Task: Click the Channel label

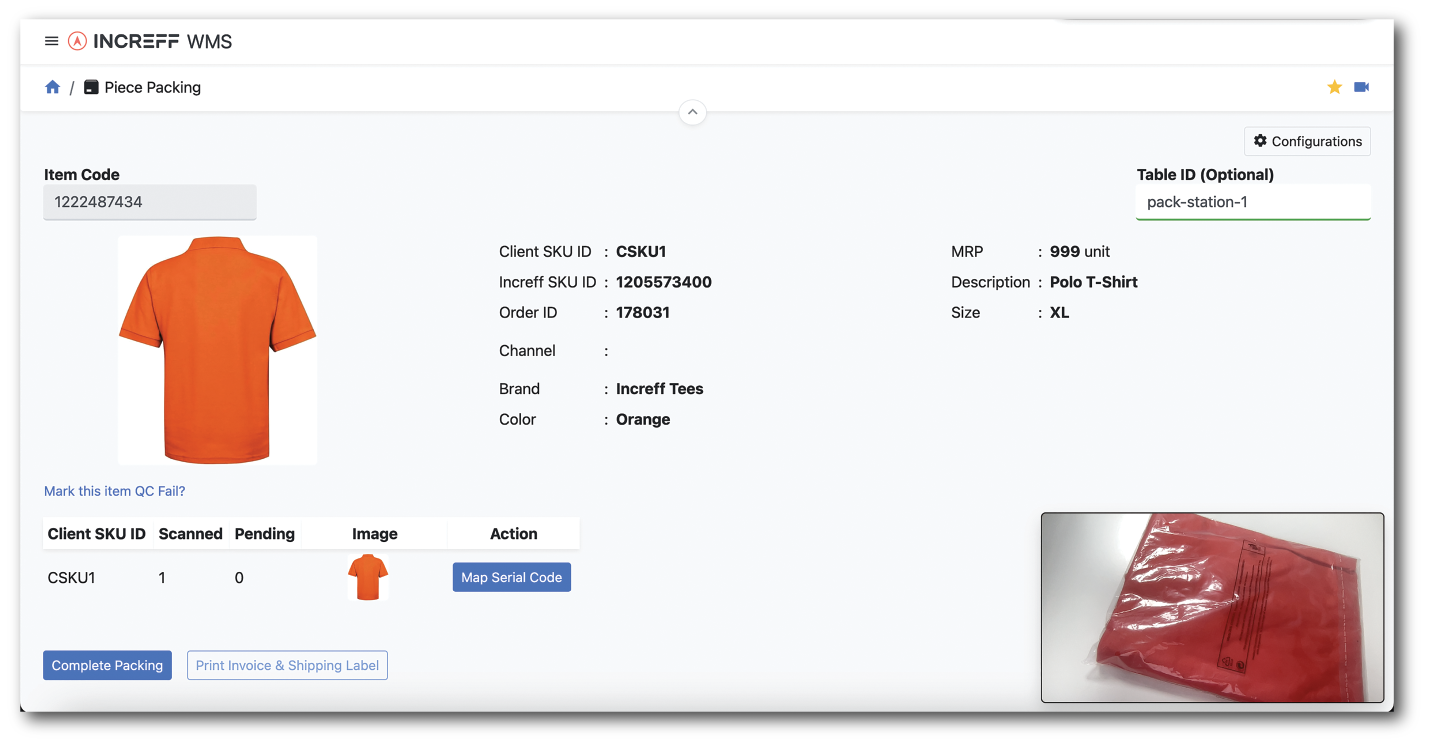Action: 527,351
